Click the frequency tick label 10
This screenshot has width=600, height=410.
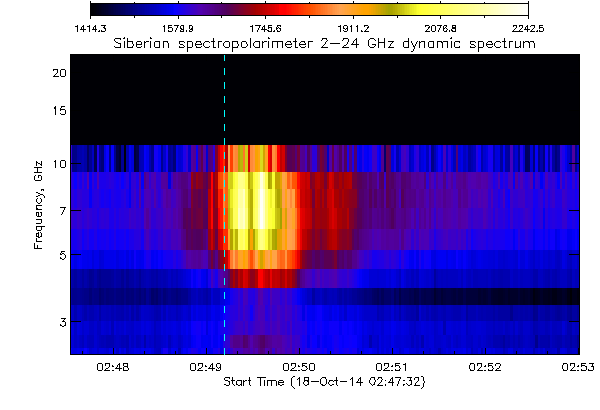pos(59,164)
